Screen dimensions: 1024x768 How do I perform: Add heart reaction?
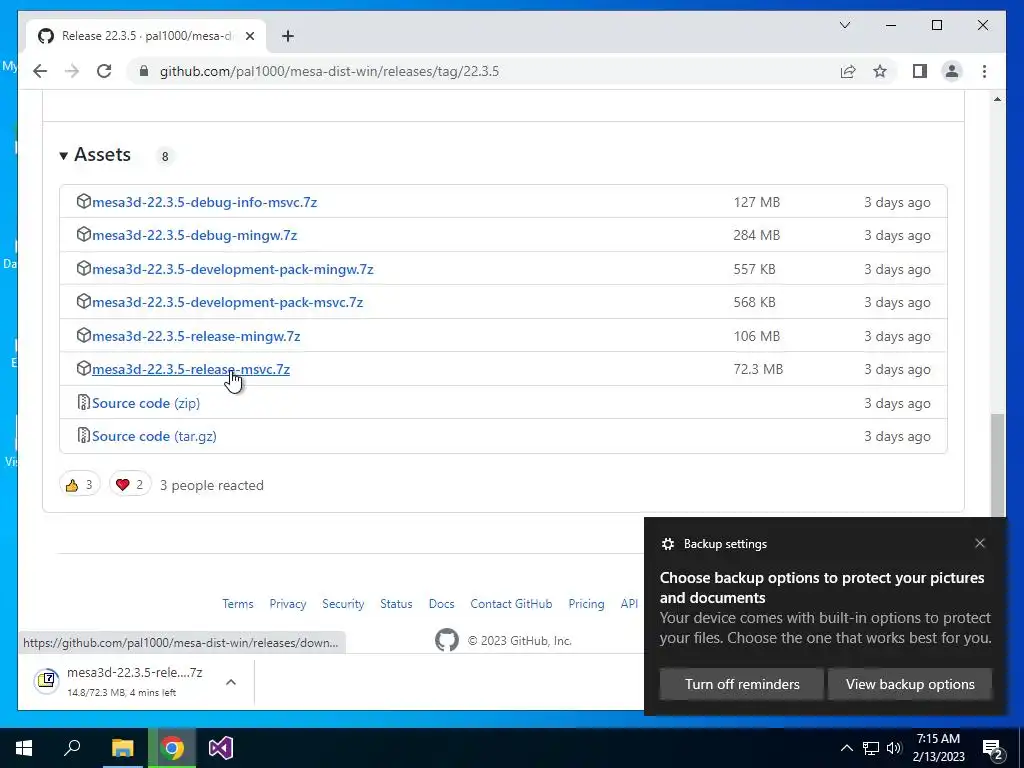pos(130,485)
